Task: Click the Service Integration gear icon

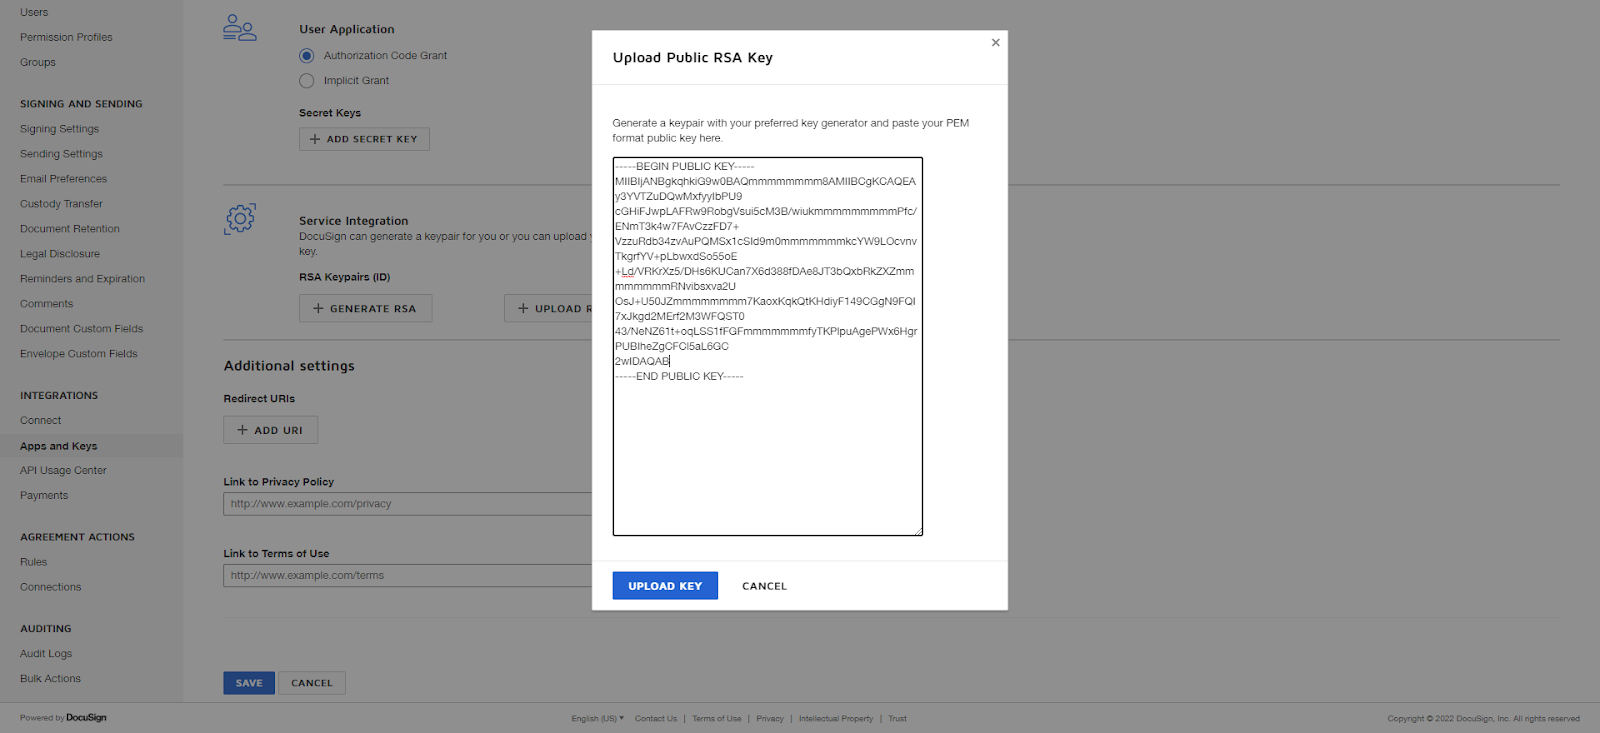Action: point(240,219)
